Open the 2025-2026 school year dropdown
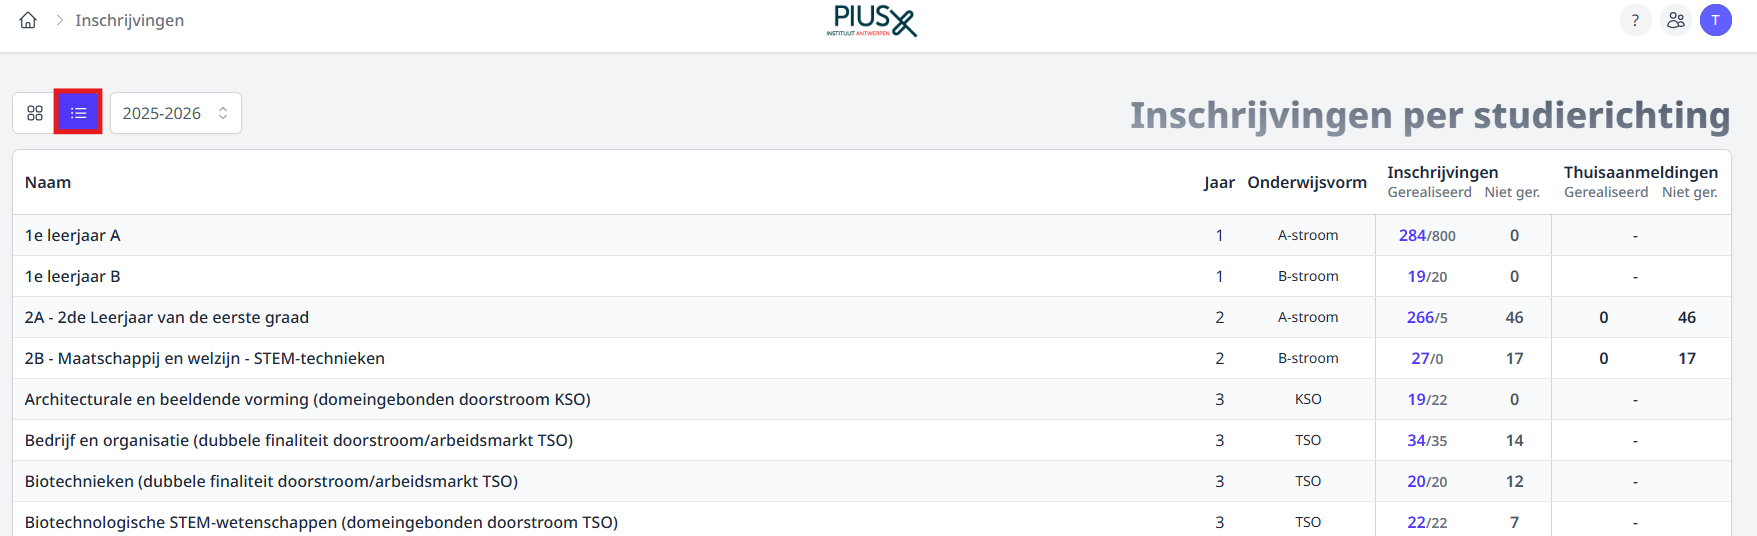 [176, 113]
